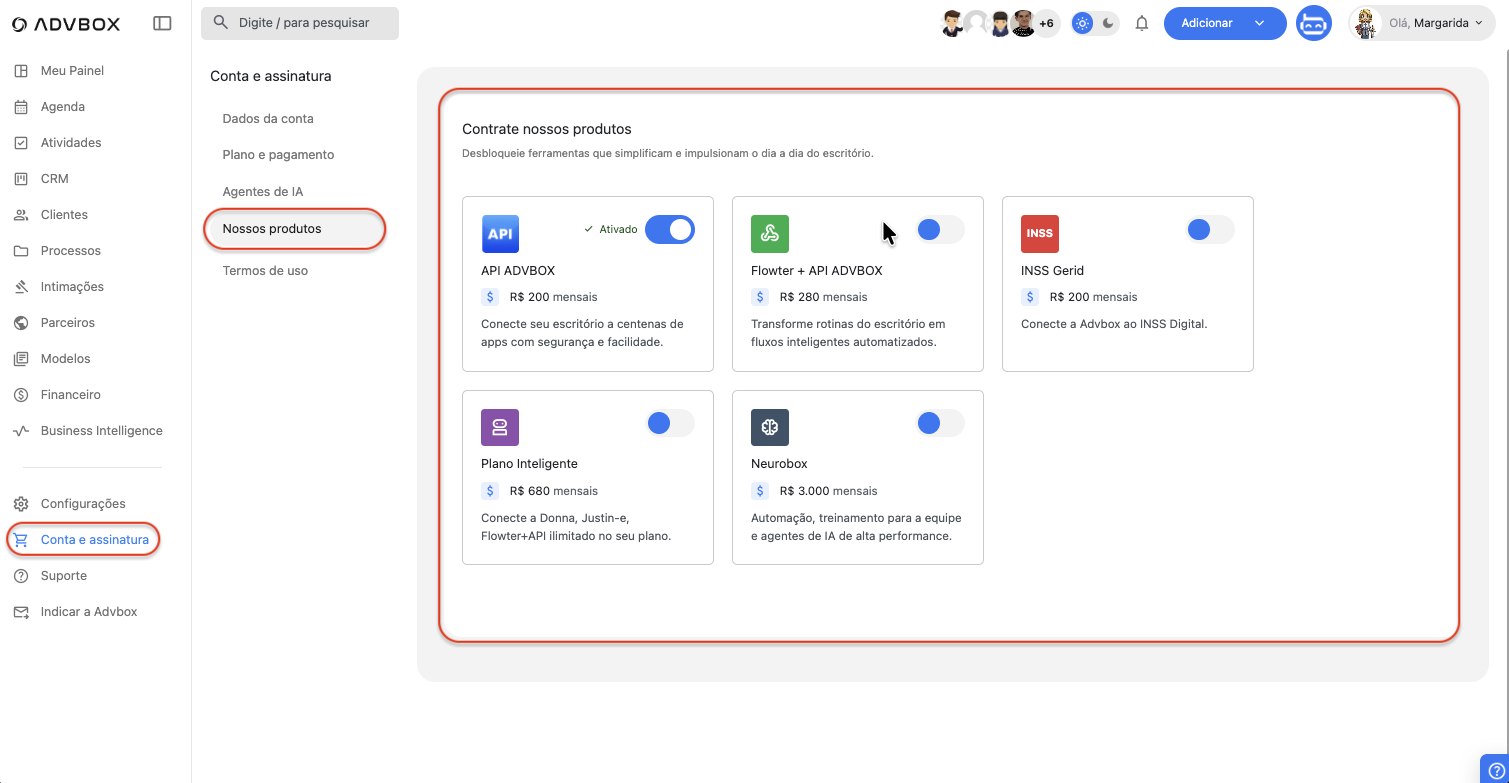Open Business Intelligence in sidebar
The height and width of the screenshot is (783, 1509).
point(101,431)
